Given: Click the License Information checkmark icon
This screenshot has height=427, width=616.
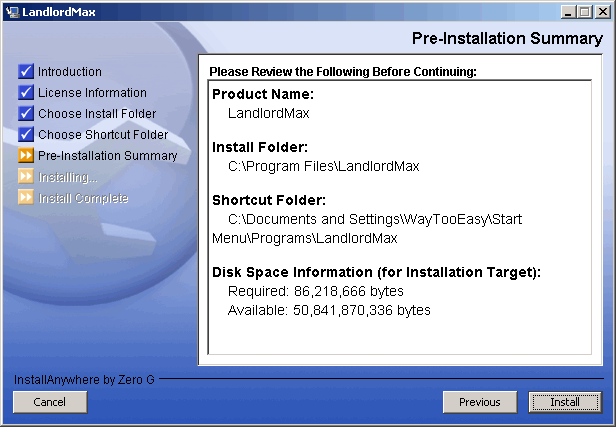Looking at the screenshot, I should (26, 92).
